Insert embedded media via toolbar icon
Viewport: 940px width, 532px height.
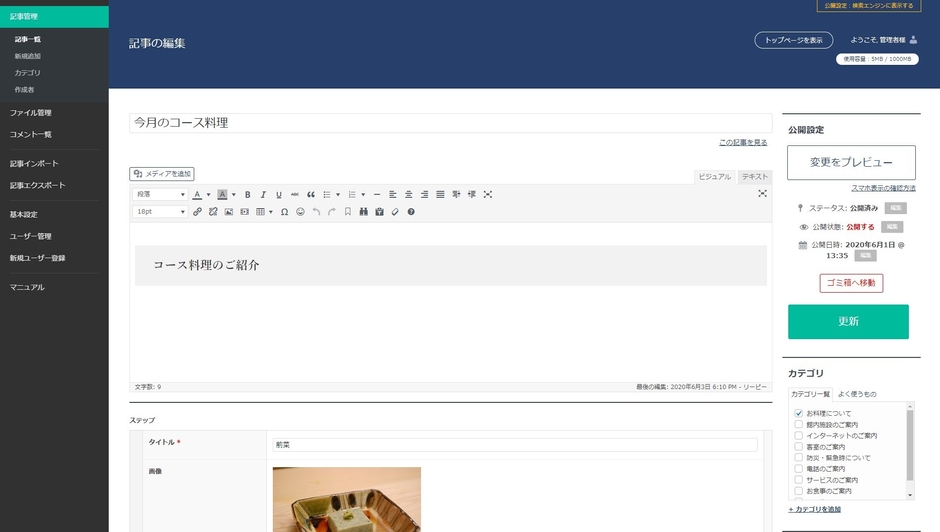point(245,212)
